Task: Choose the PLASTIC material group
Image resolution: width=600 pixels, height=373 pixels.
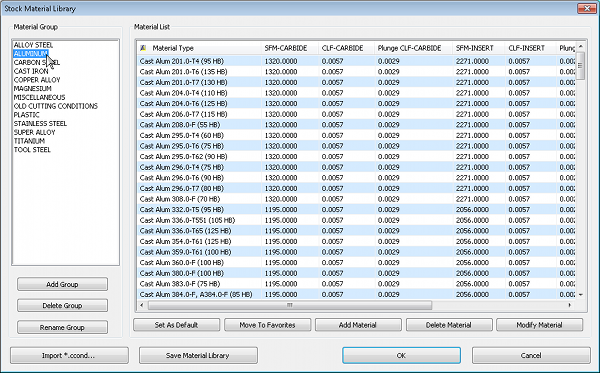Action: pyautogui.click(x=26, y=115)
